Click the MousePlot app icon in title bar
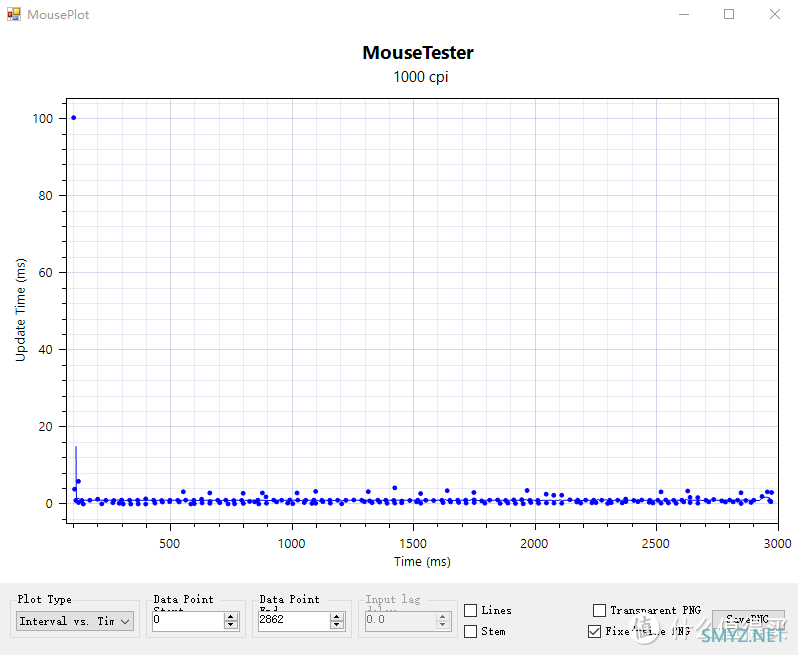The width and height of the screenshot is (798, 655). pyautogui.click(x=14, y=15)
